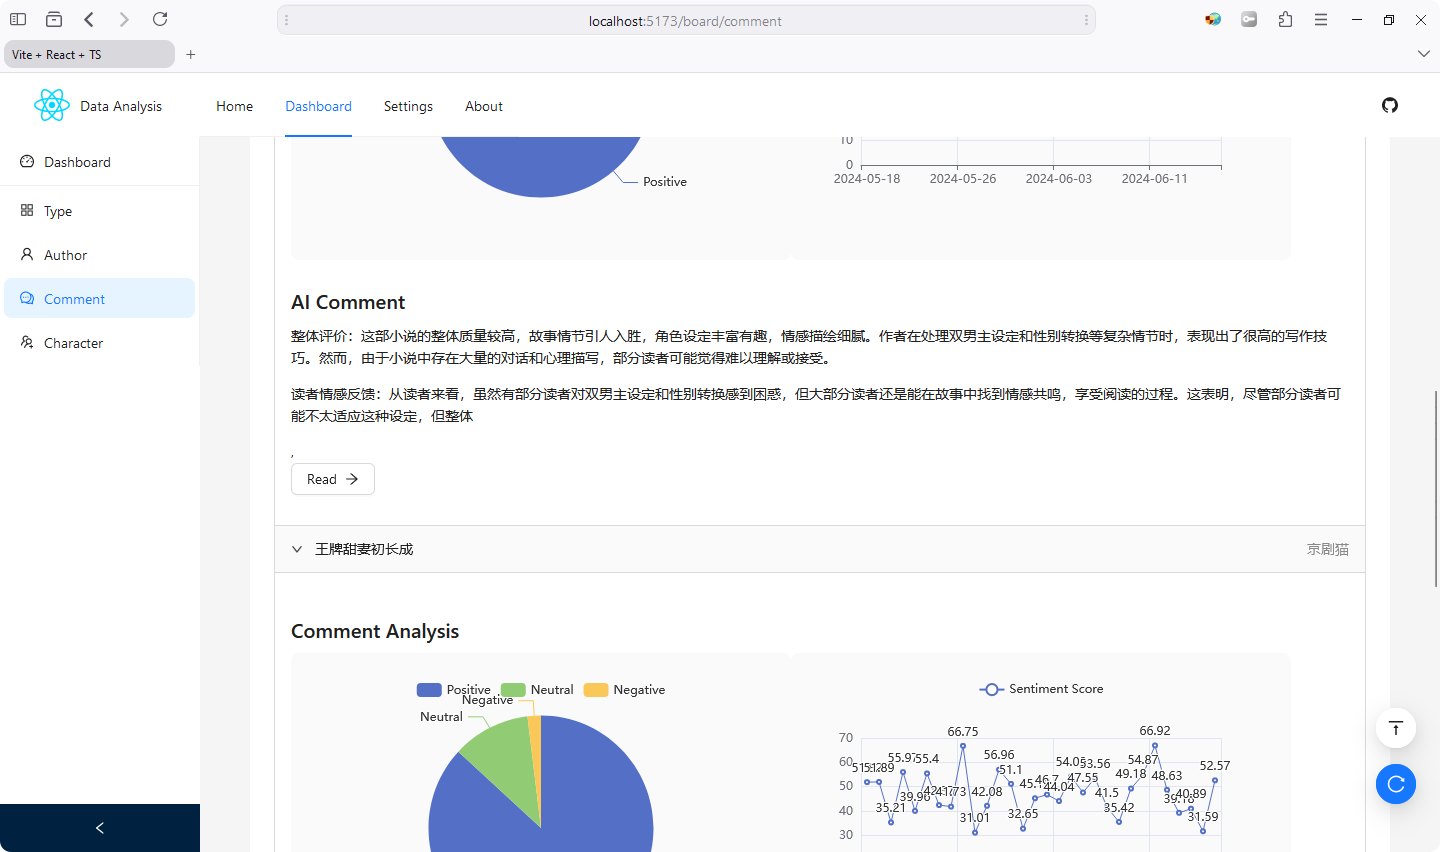This screenshot has width=1440, height=852.
Task: Click the Data Analysis site title
Action: [121, 106]
